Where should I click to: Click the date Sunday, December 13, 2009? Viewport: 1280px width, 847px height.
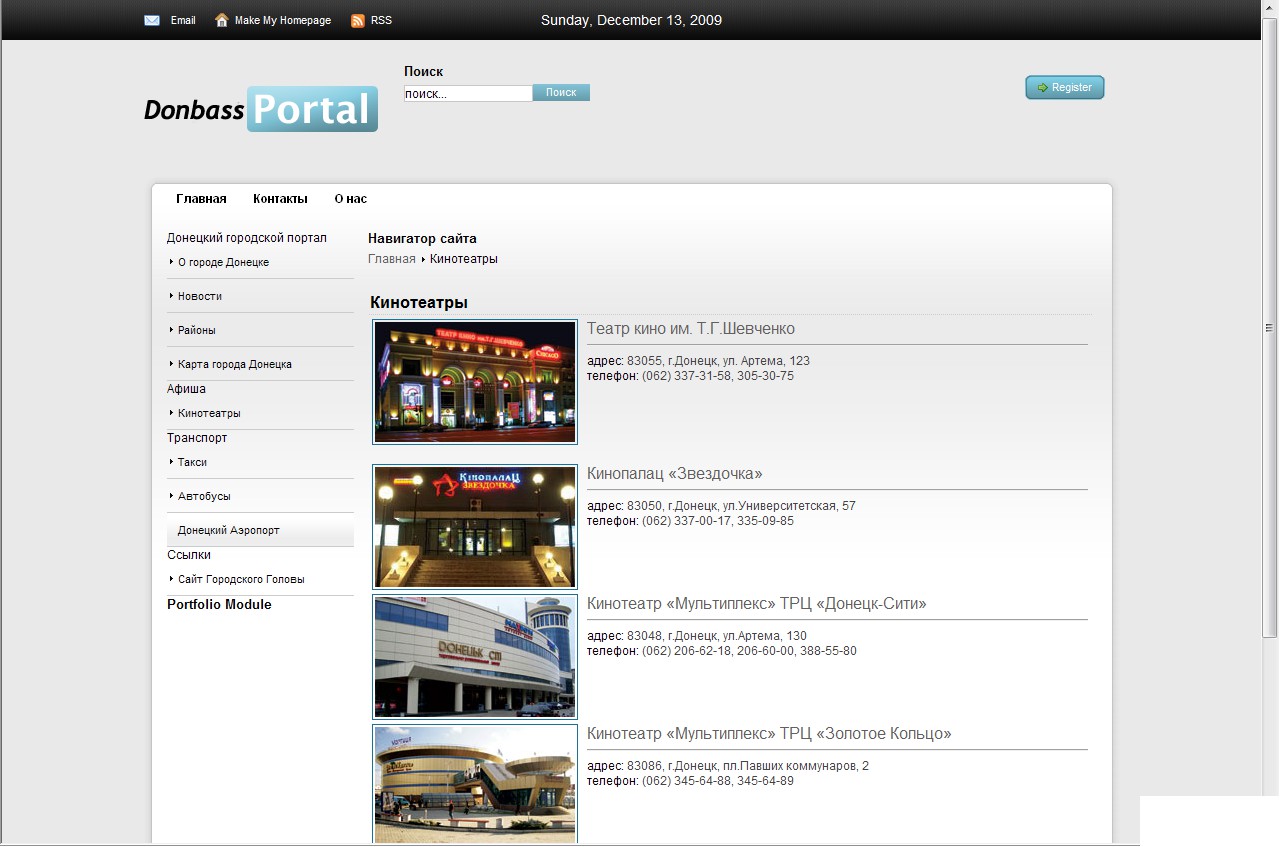click(x=631, y=20)
